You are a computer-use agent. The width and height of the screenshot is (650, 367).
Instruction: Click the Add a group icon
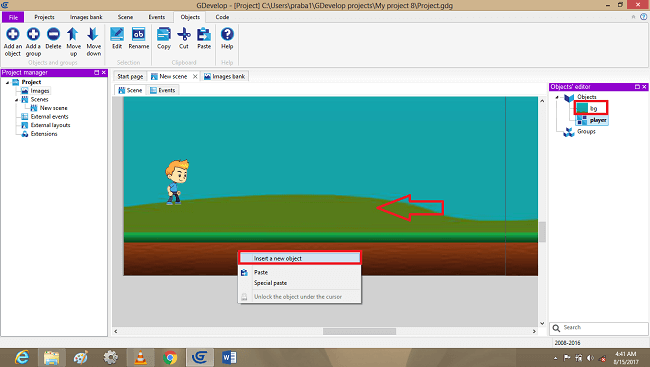[x=33, y=34]
